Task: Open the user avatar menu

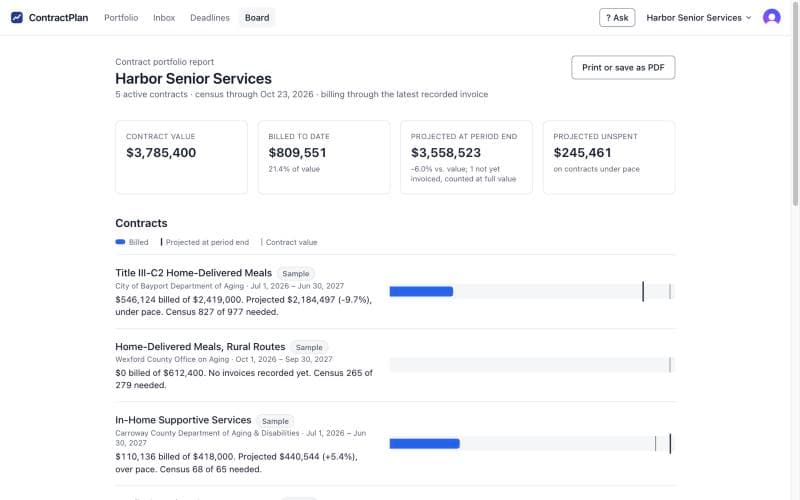Action: click(x=771, y=17)
